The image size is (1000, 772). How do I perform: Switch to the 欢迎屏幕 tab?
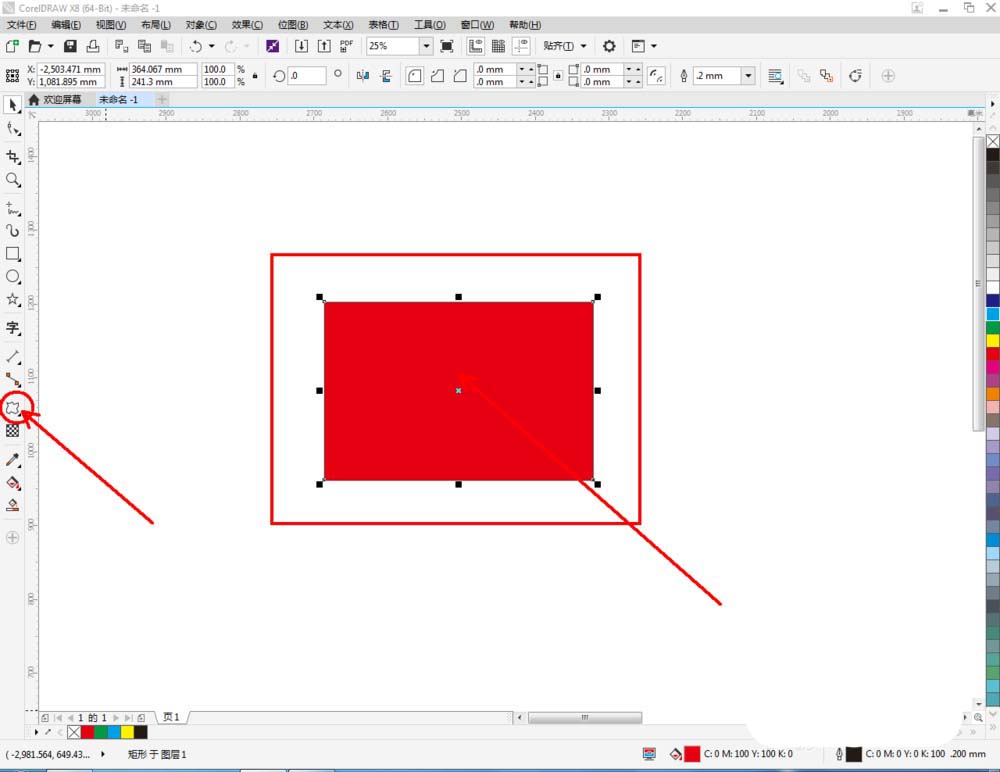tap(60, 99)
